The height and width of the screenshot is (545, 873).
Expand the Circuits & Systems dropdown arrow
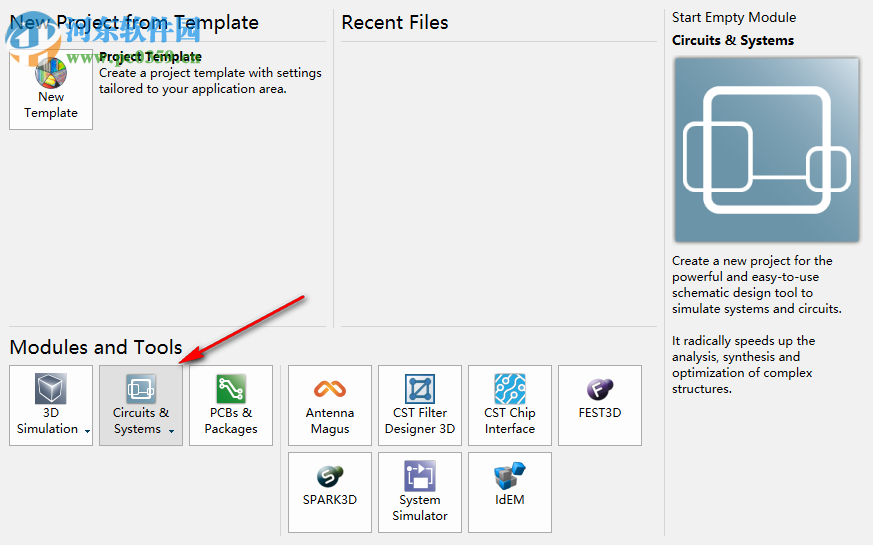tap(171, 431)
